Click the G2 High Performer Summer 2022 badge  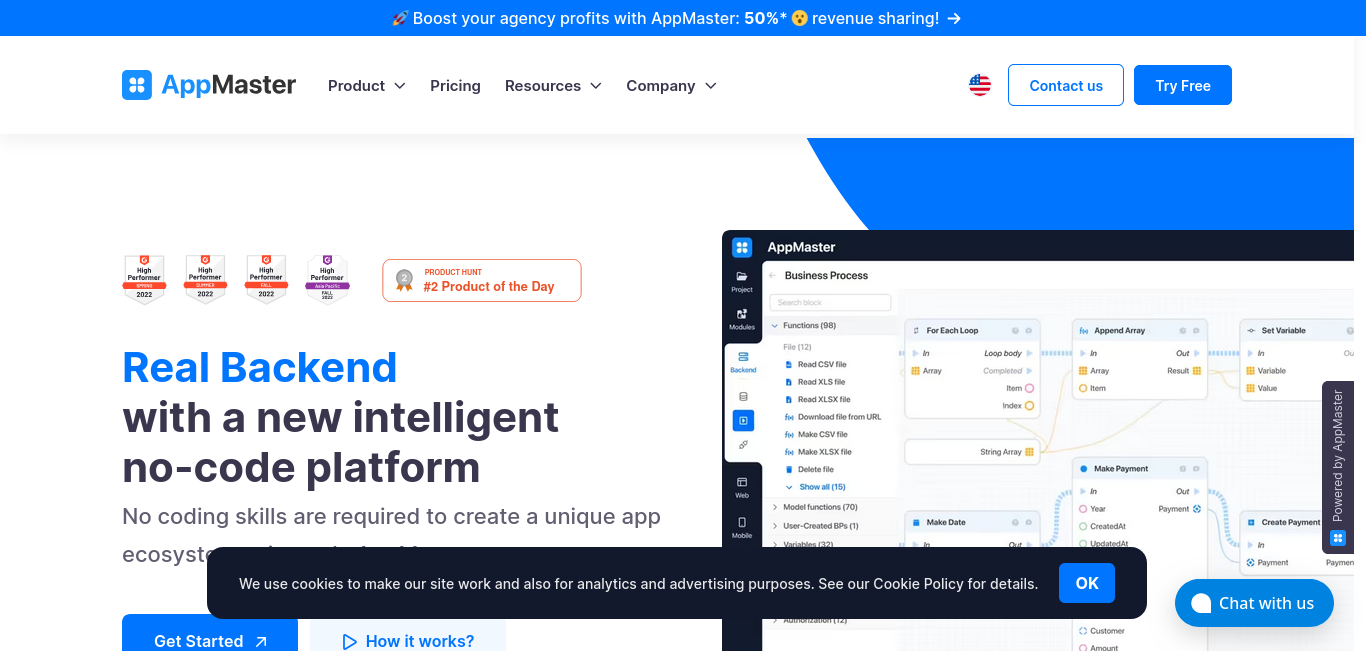pos(205,279)
